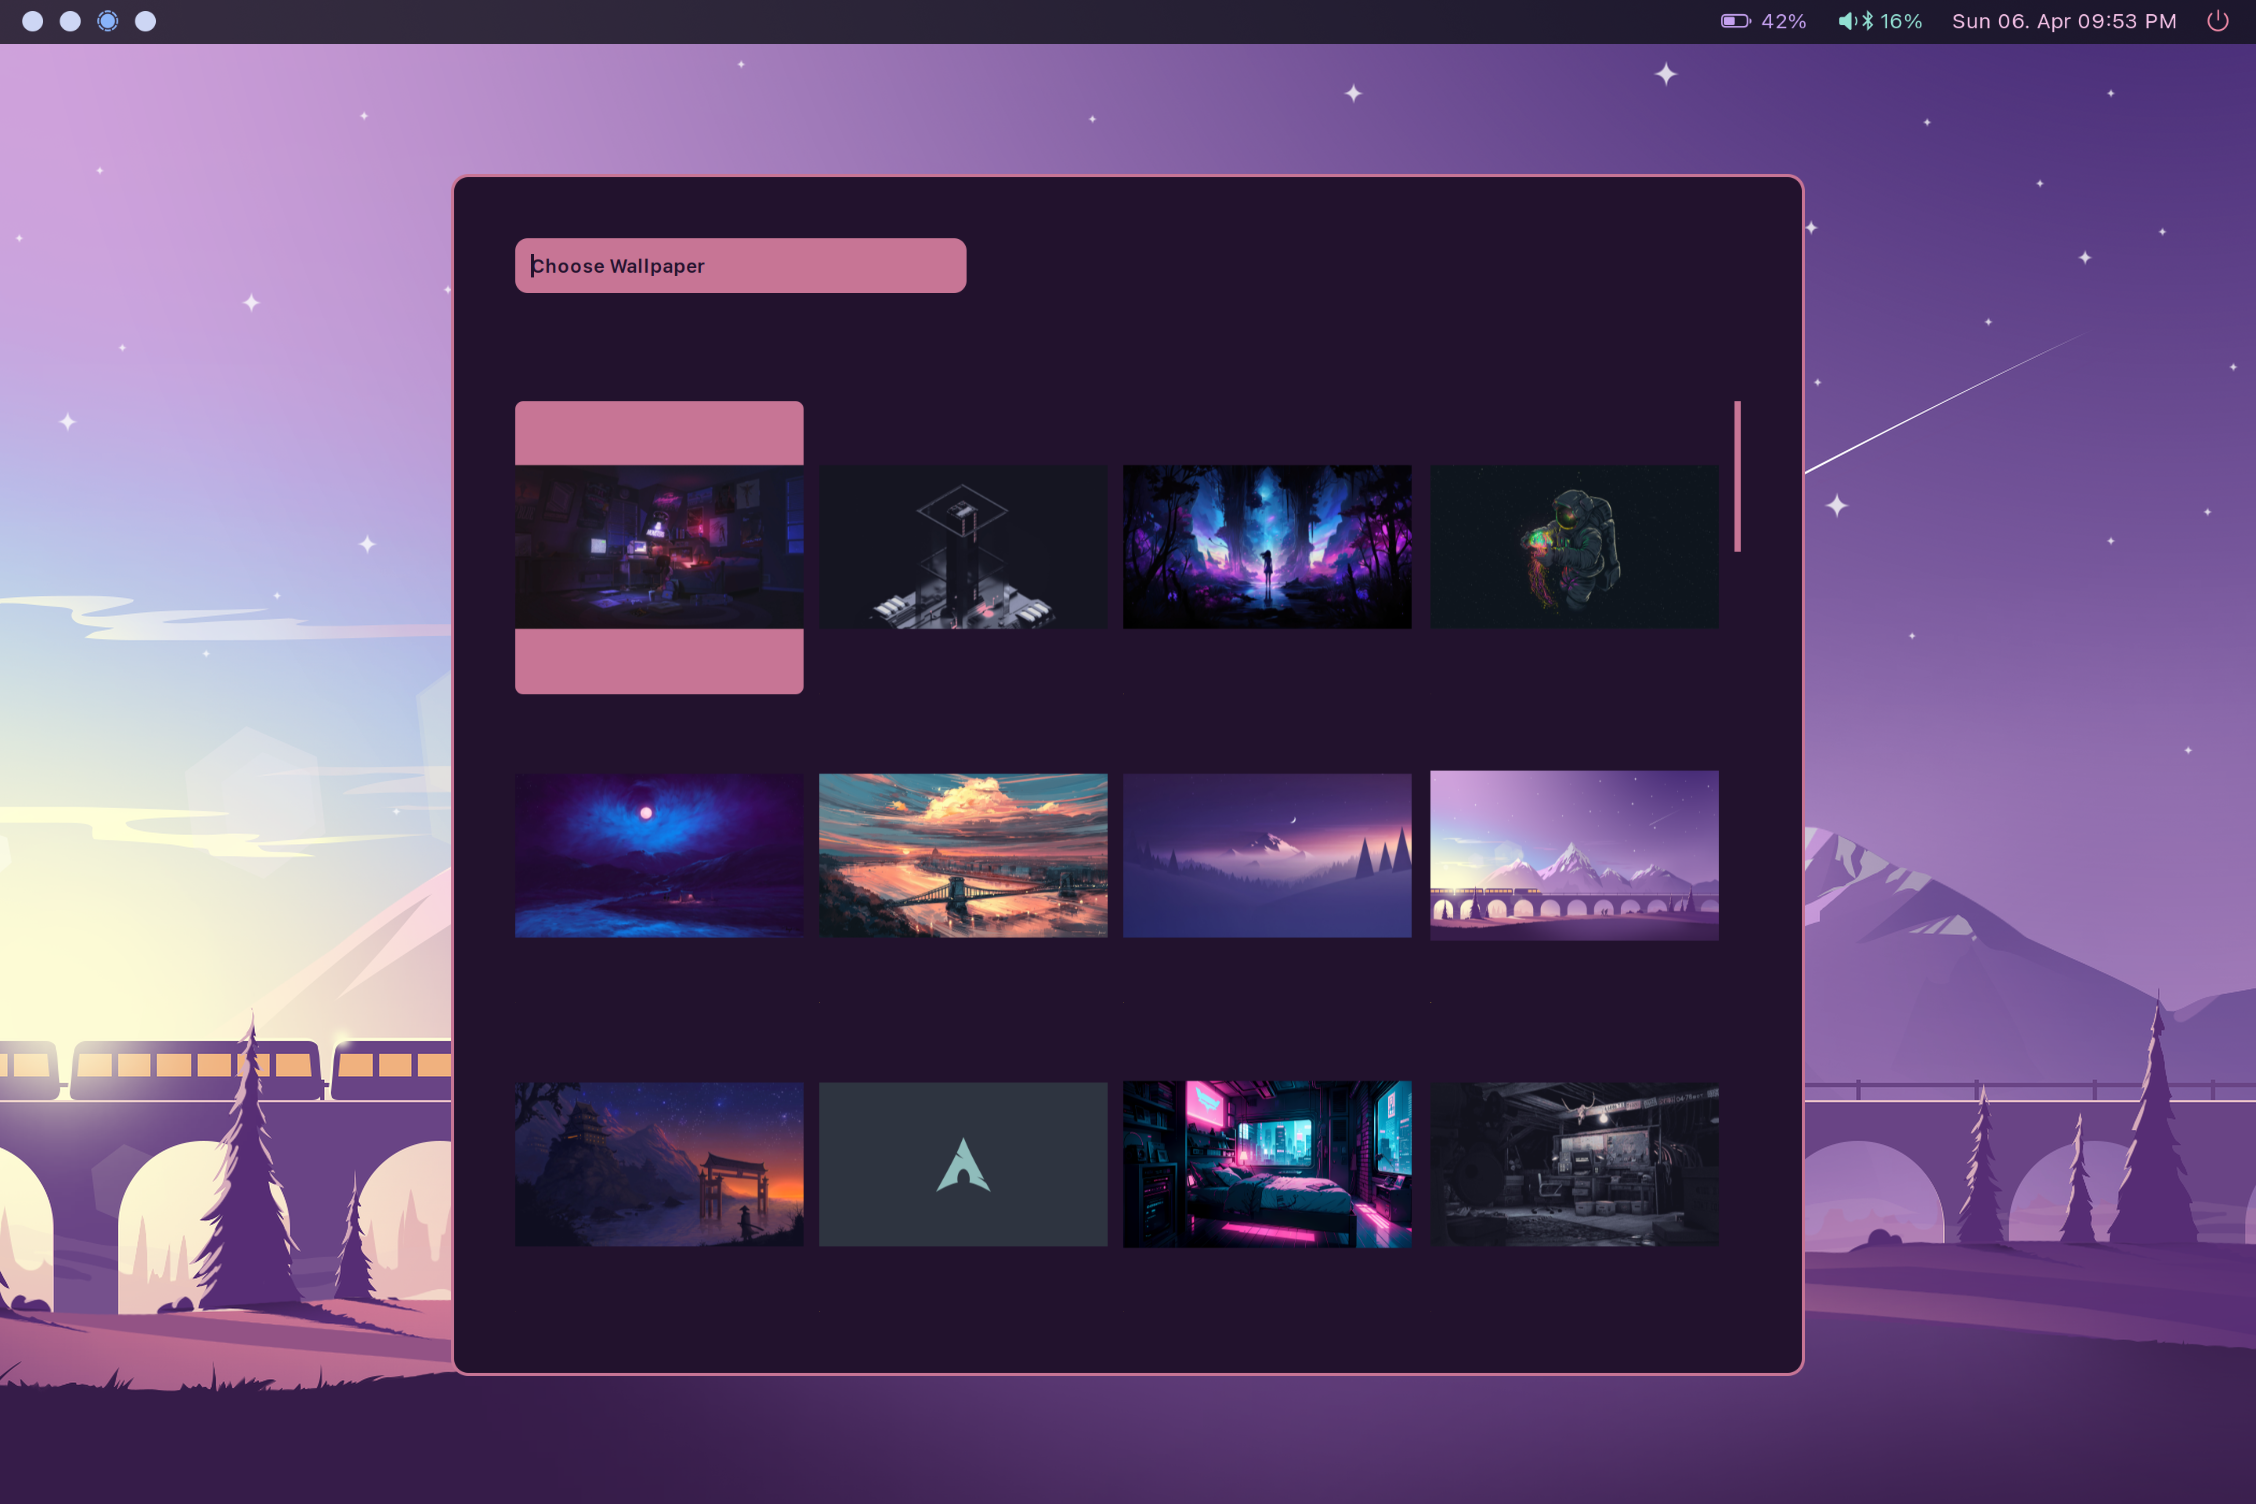Select the astronaut with jellyfish wallpaper

point(1574,547)
